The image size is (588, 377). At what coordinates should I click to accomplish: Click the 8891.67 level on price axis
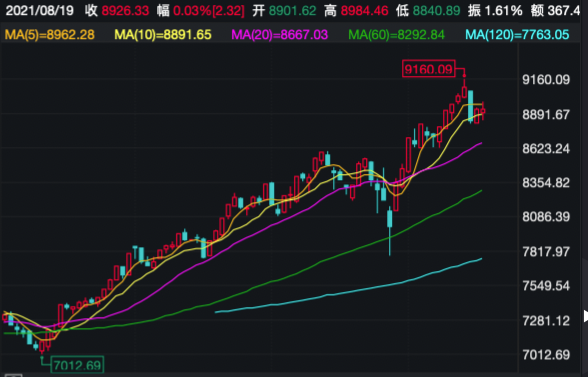point(546,114)
